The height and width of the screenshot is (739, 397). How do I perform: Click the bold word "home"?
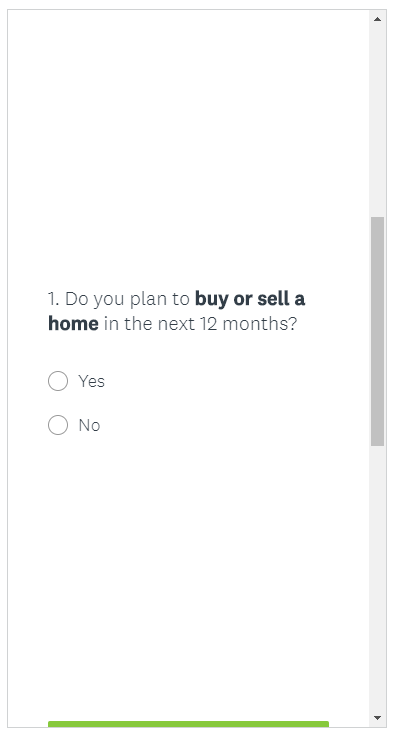pyautogui.click(x=73, y=323)
